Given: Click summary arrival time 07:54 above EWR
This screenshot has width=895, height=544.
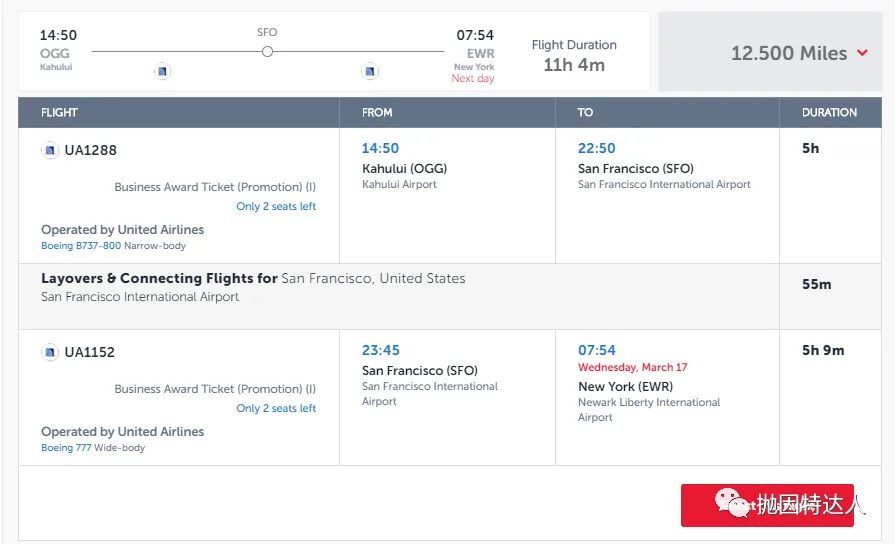Looking at the screenshot, I should point(475,35).
